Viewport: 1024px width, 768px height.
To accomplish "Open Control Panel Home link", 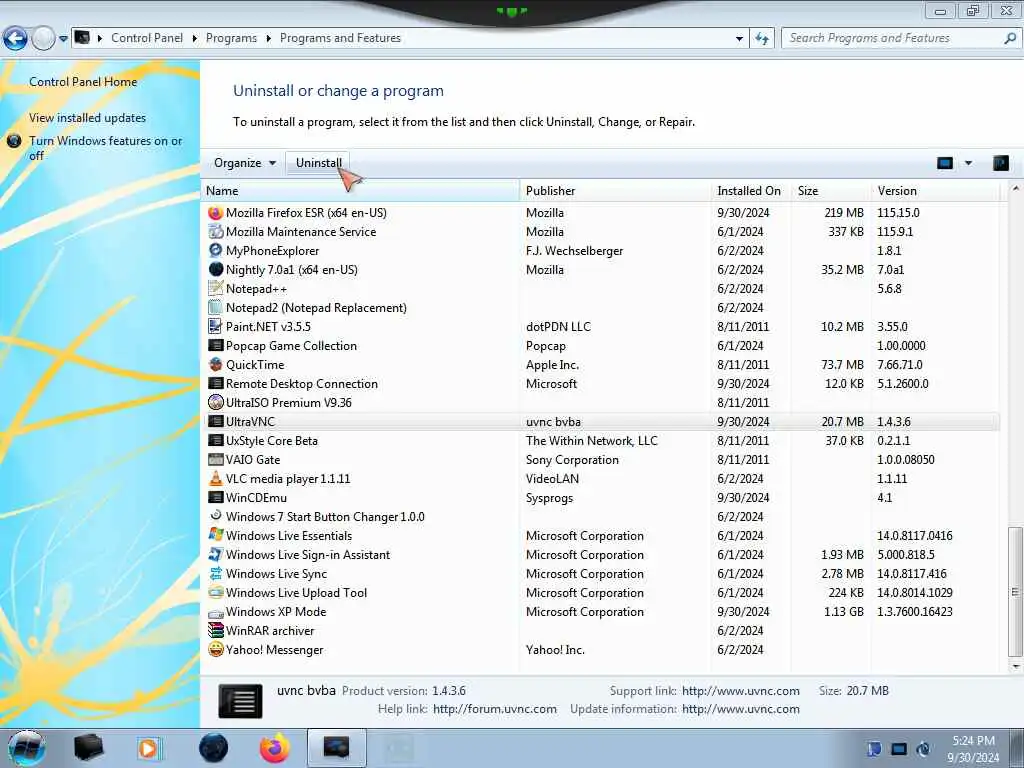I will click(x=83, y=82).
